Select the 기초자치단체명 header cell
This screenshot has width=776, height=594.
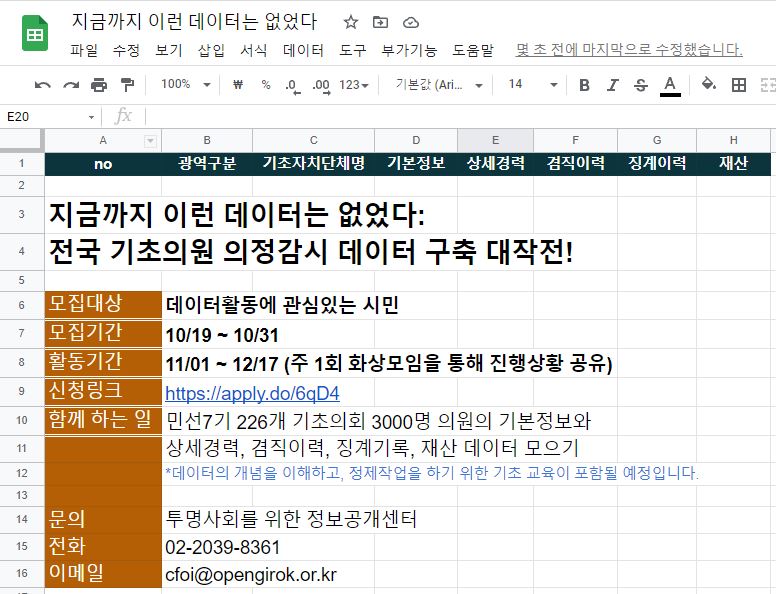pos(313,164)
